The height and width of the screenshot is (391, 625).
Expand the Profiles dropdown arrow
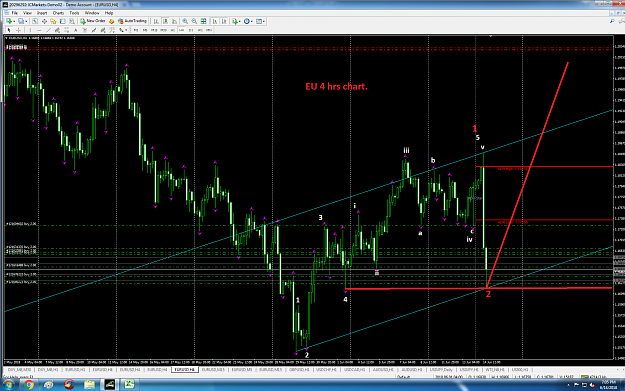click(26, 21)
